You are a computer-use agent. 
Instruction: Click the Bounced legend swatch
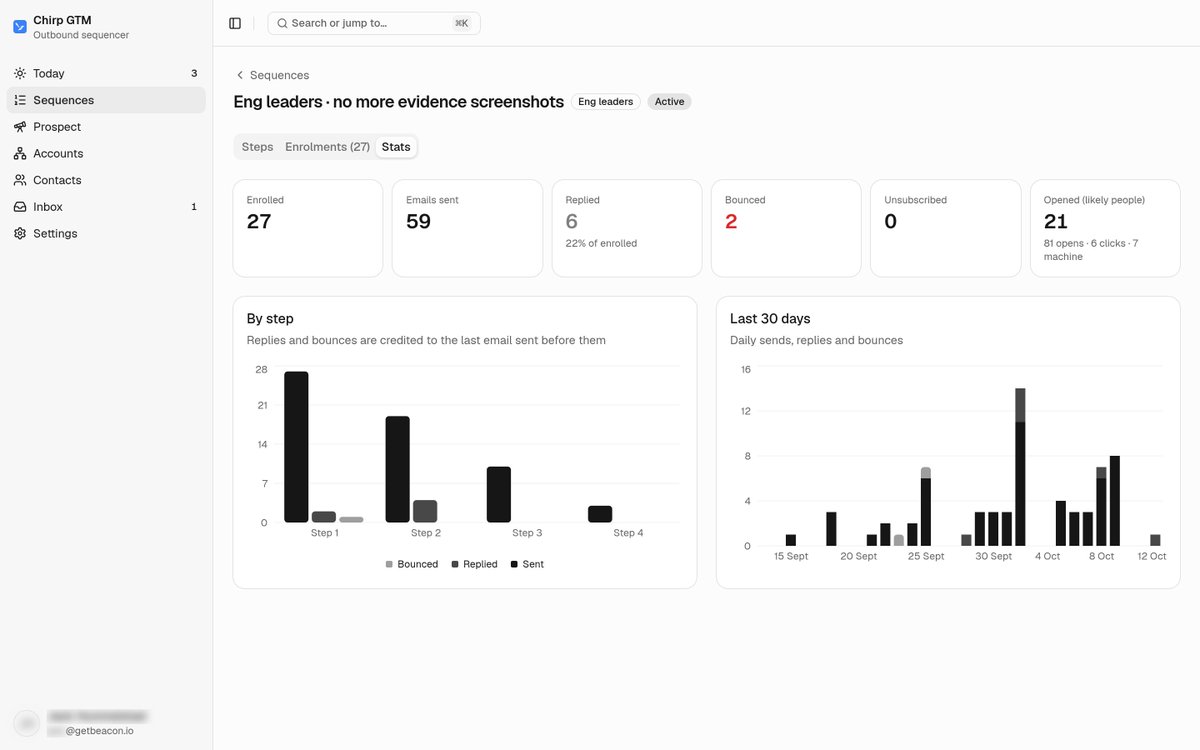pos(389,565)
